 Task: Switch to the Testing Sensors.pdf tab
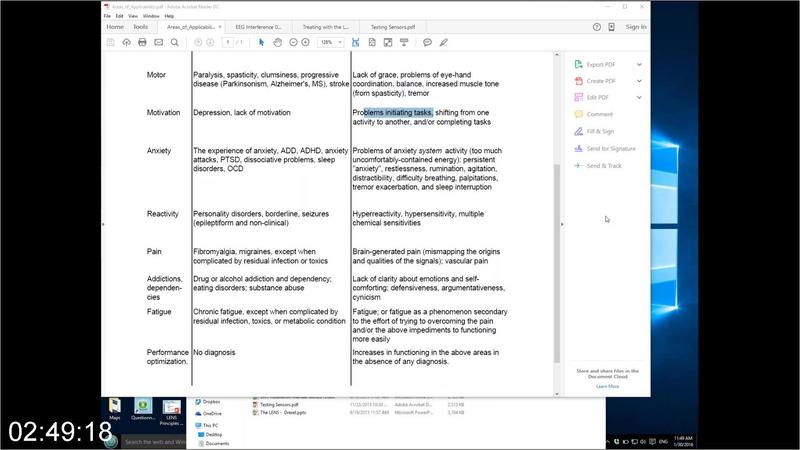tap(392, 27)
